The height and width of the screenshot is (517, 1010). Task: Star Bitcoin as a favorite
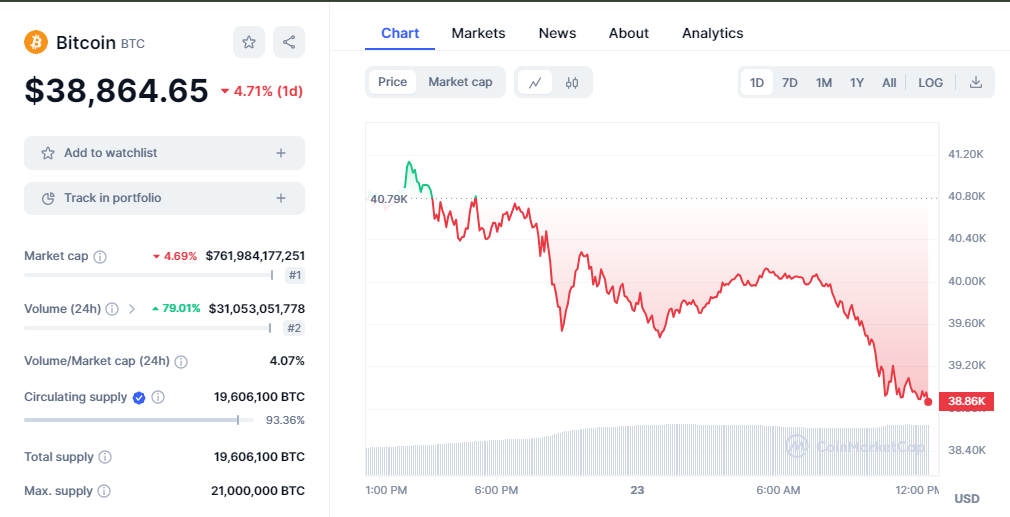coord(249,42)
